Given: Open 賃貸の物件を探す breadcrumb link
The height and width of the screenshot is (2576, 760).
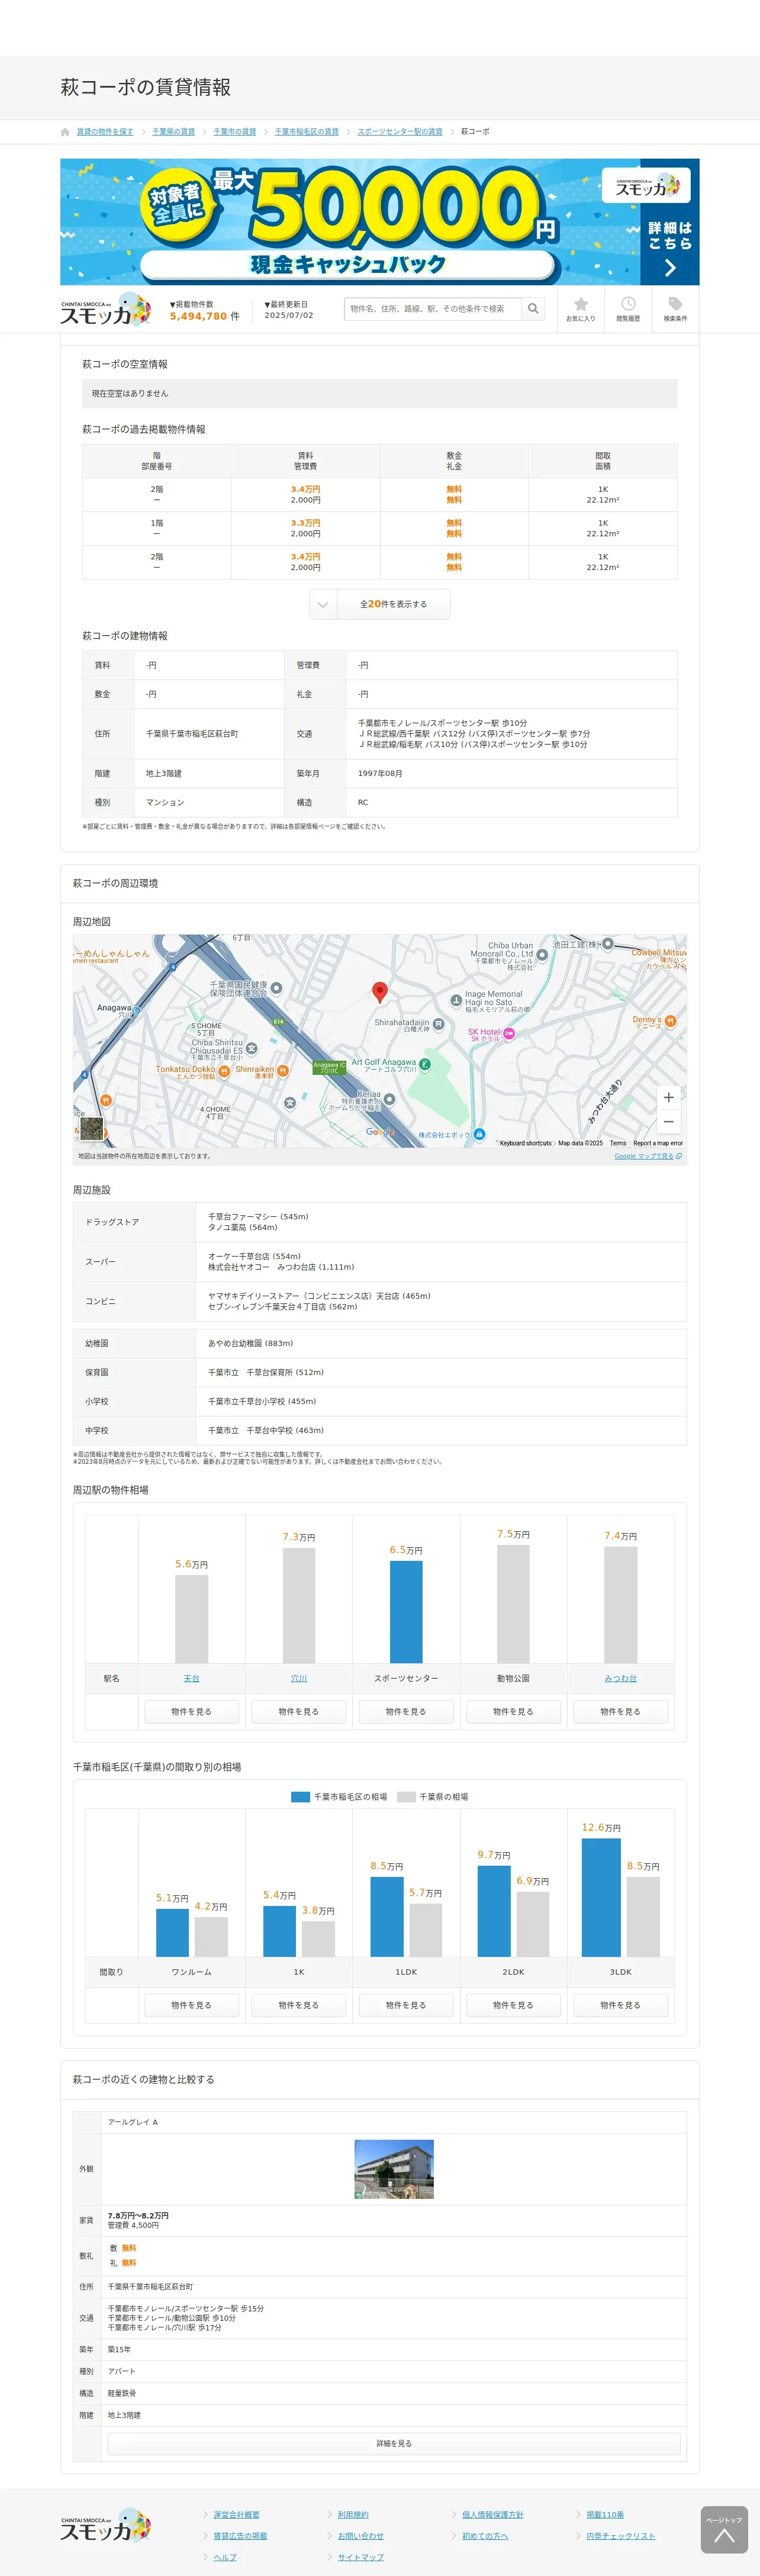Looking at the screenshot, I should (105, 132).
